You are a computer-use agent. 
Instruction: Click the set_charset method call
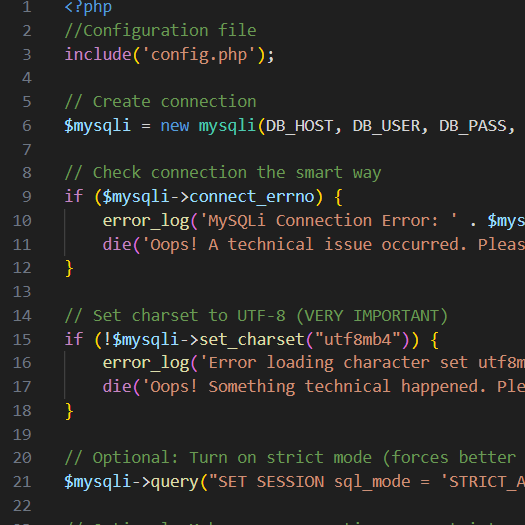tap(252, 339)
